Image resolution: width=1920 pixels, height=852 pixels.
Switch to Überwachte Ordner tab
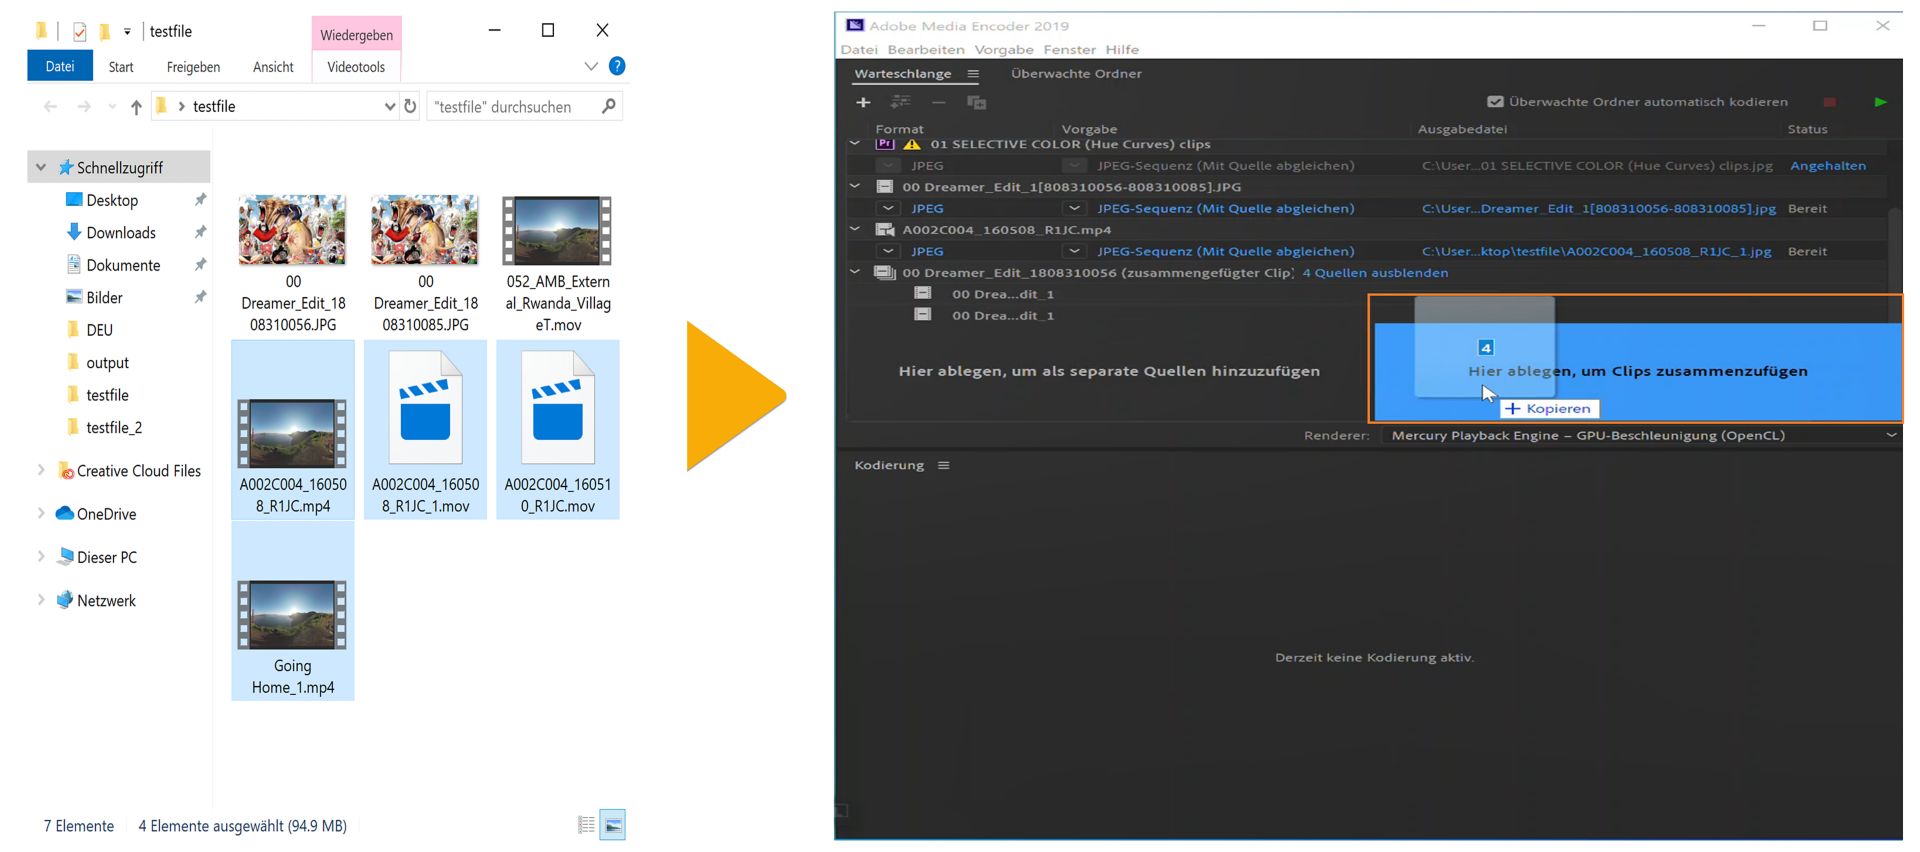click(1076, 73)
